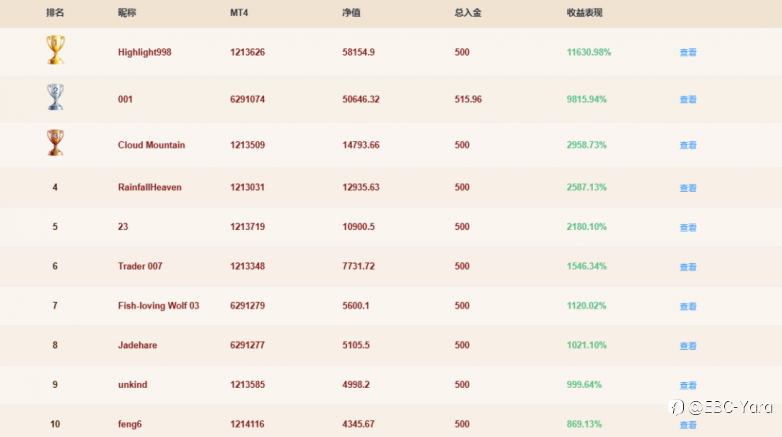View details for Cloud Mountain row
Viewport: 782px width, 437px height.
(688, 145)
